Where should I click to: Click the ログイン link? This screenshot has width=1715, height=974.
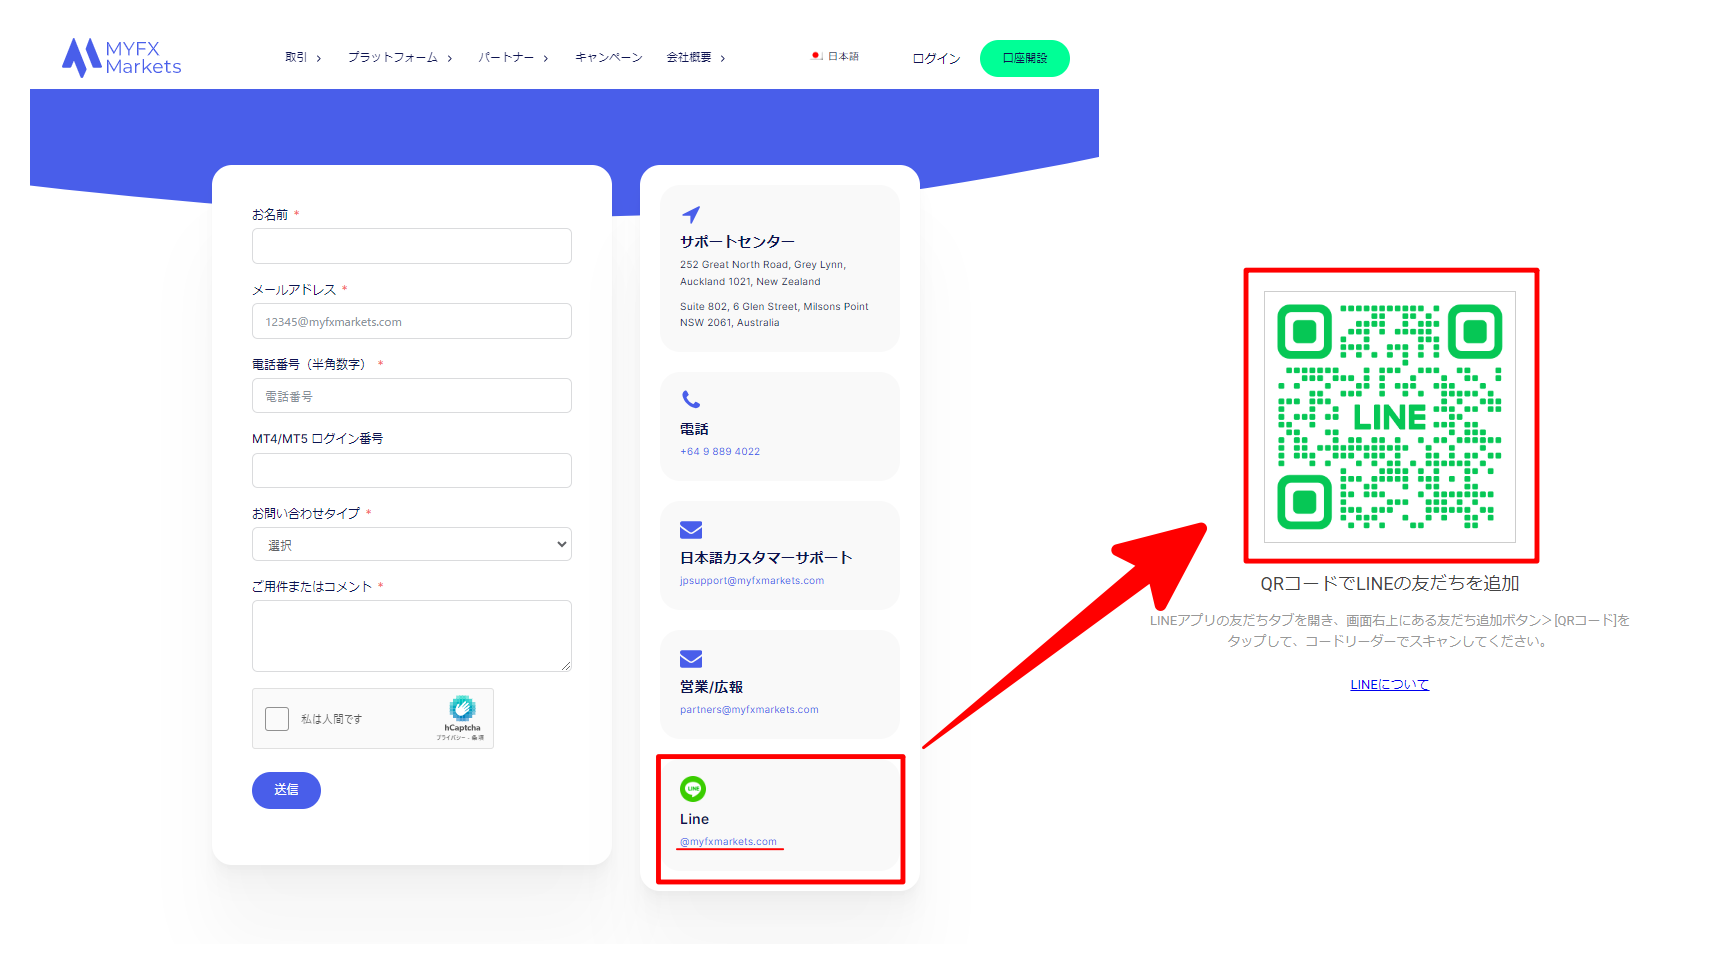coord(936,58)
